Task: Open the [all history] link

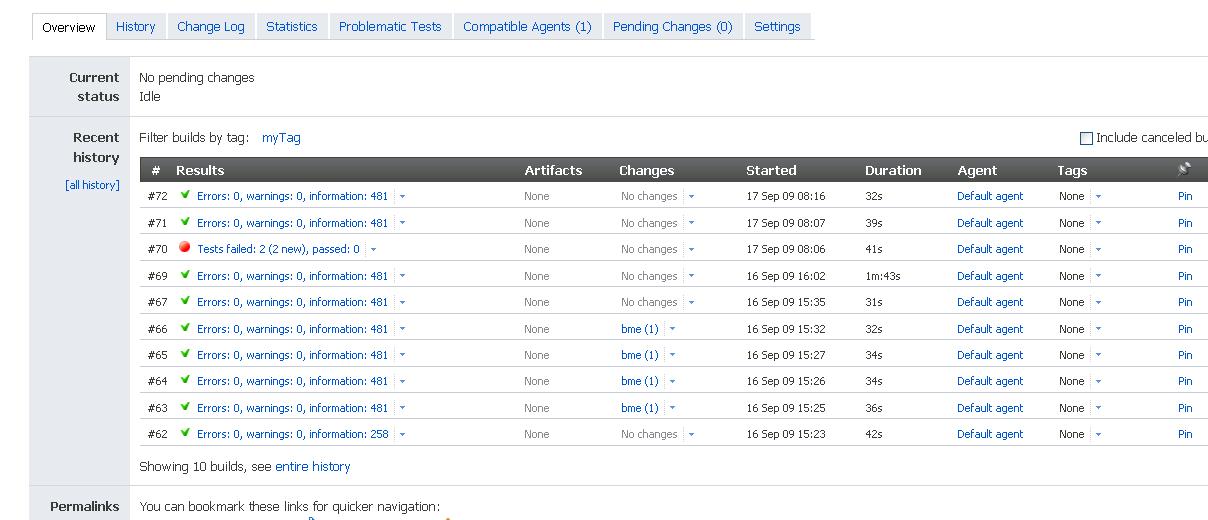Action: pyautogui.click(x=92, y=185)
